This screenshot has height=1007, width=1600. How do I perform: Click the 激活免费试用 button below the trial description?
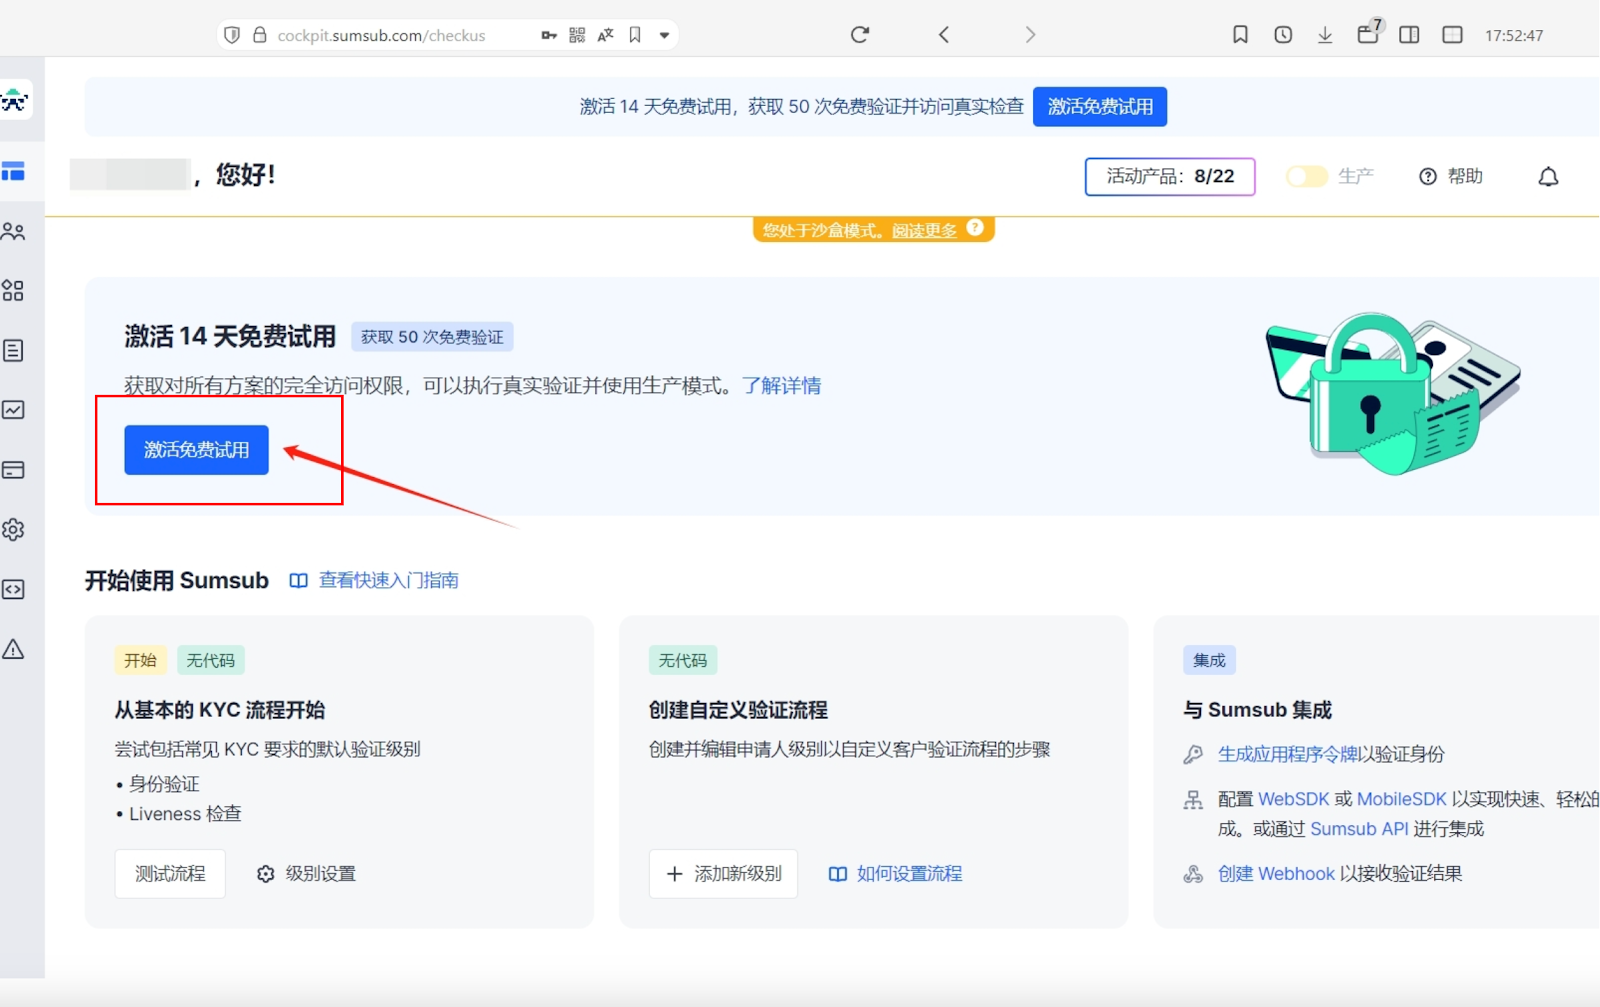point(196,450)
